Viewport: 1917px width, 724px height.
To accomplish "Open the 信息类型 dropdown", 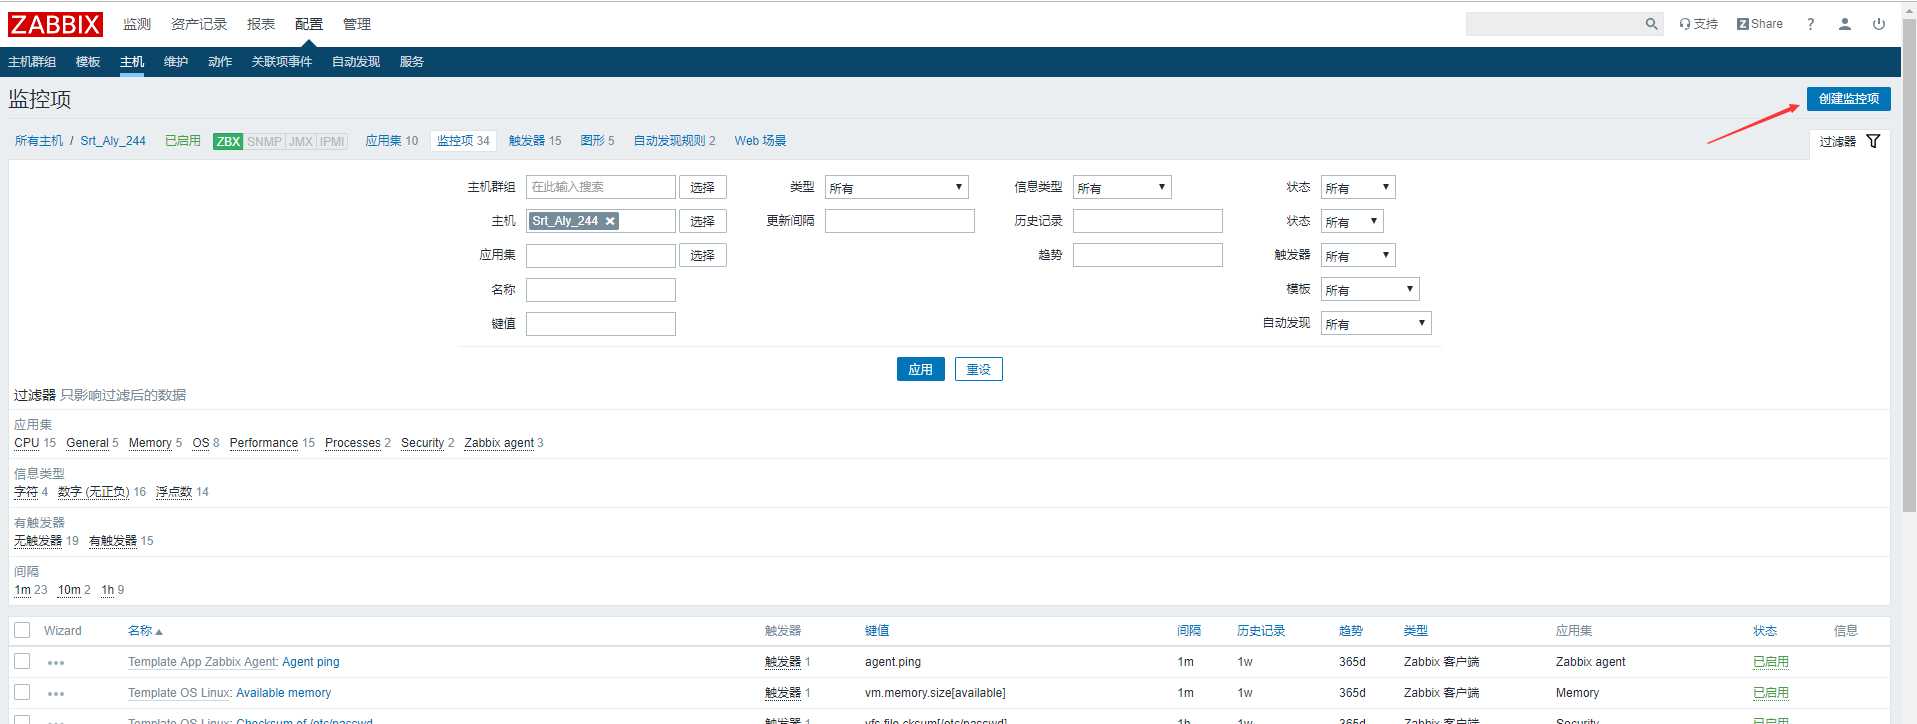I will point(1122,187).
